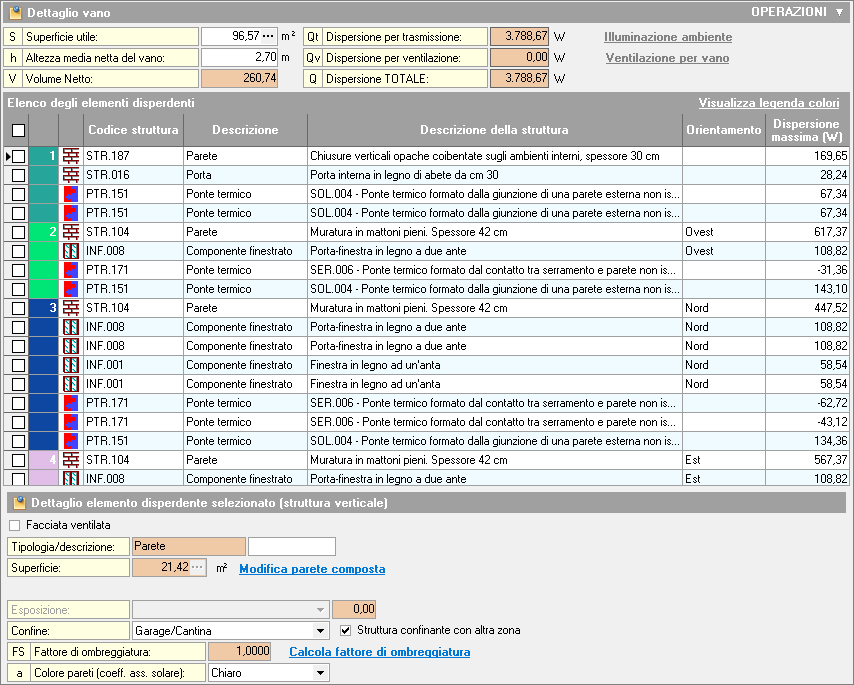Click the thermal bridge icon with value 134,36
Image resolution: width=854 pixels, height=685 pixels.
pyautogui.click(x=71, y=441)
